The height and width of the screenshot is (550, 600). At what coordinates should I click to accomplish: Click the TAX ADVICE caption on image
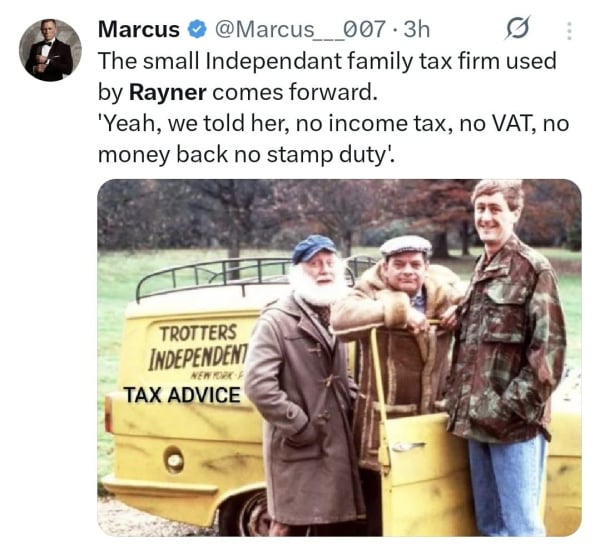[x=182, y=395]
